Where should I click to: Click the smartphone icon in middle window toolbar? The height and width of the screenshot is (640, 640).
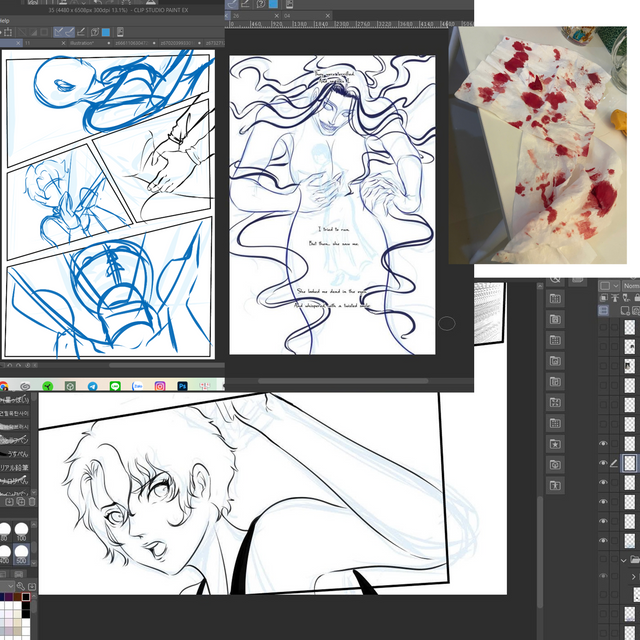tap(289, 4)
